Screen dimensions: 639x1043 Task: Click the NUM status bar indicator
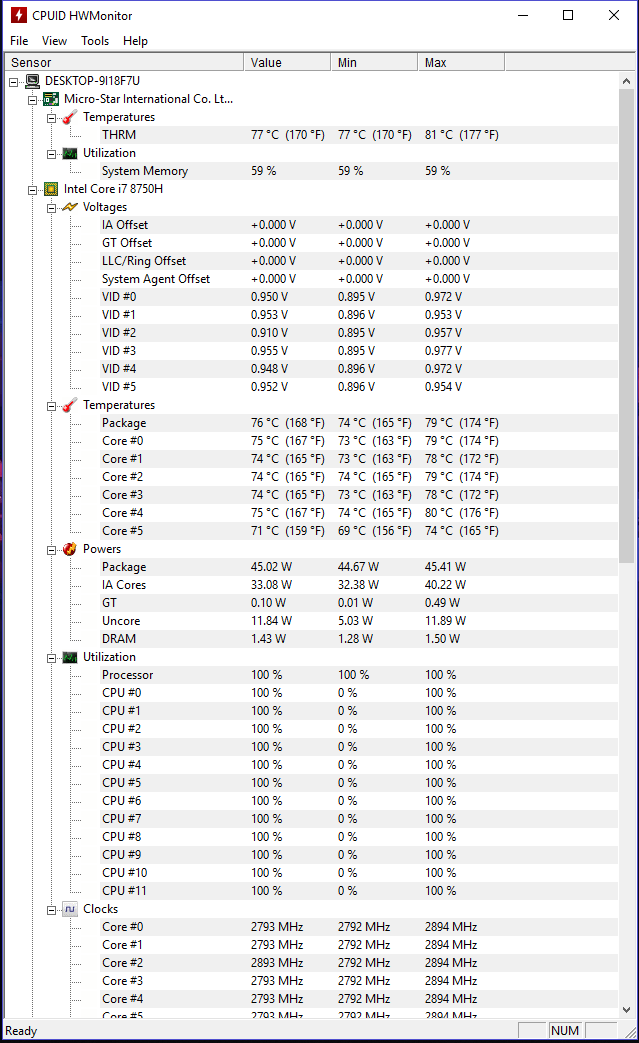tap(565, 1030)
